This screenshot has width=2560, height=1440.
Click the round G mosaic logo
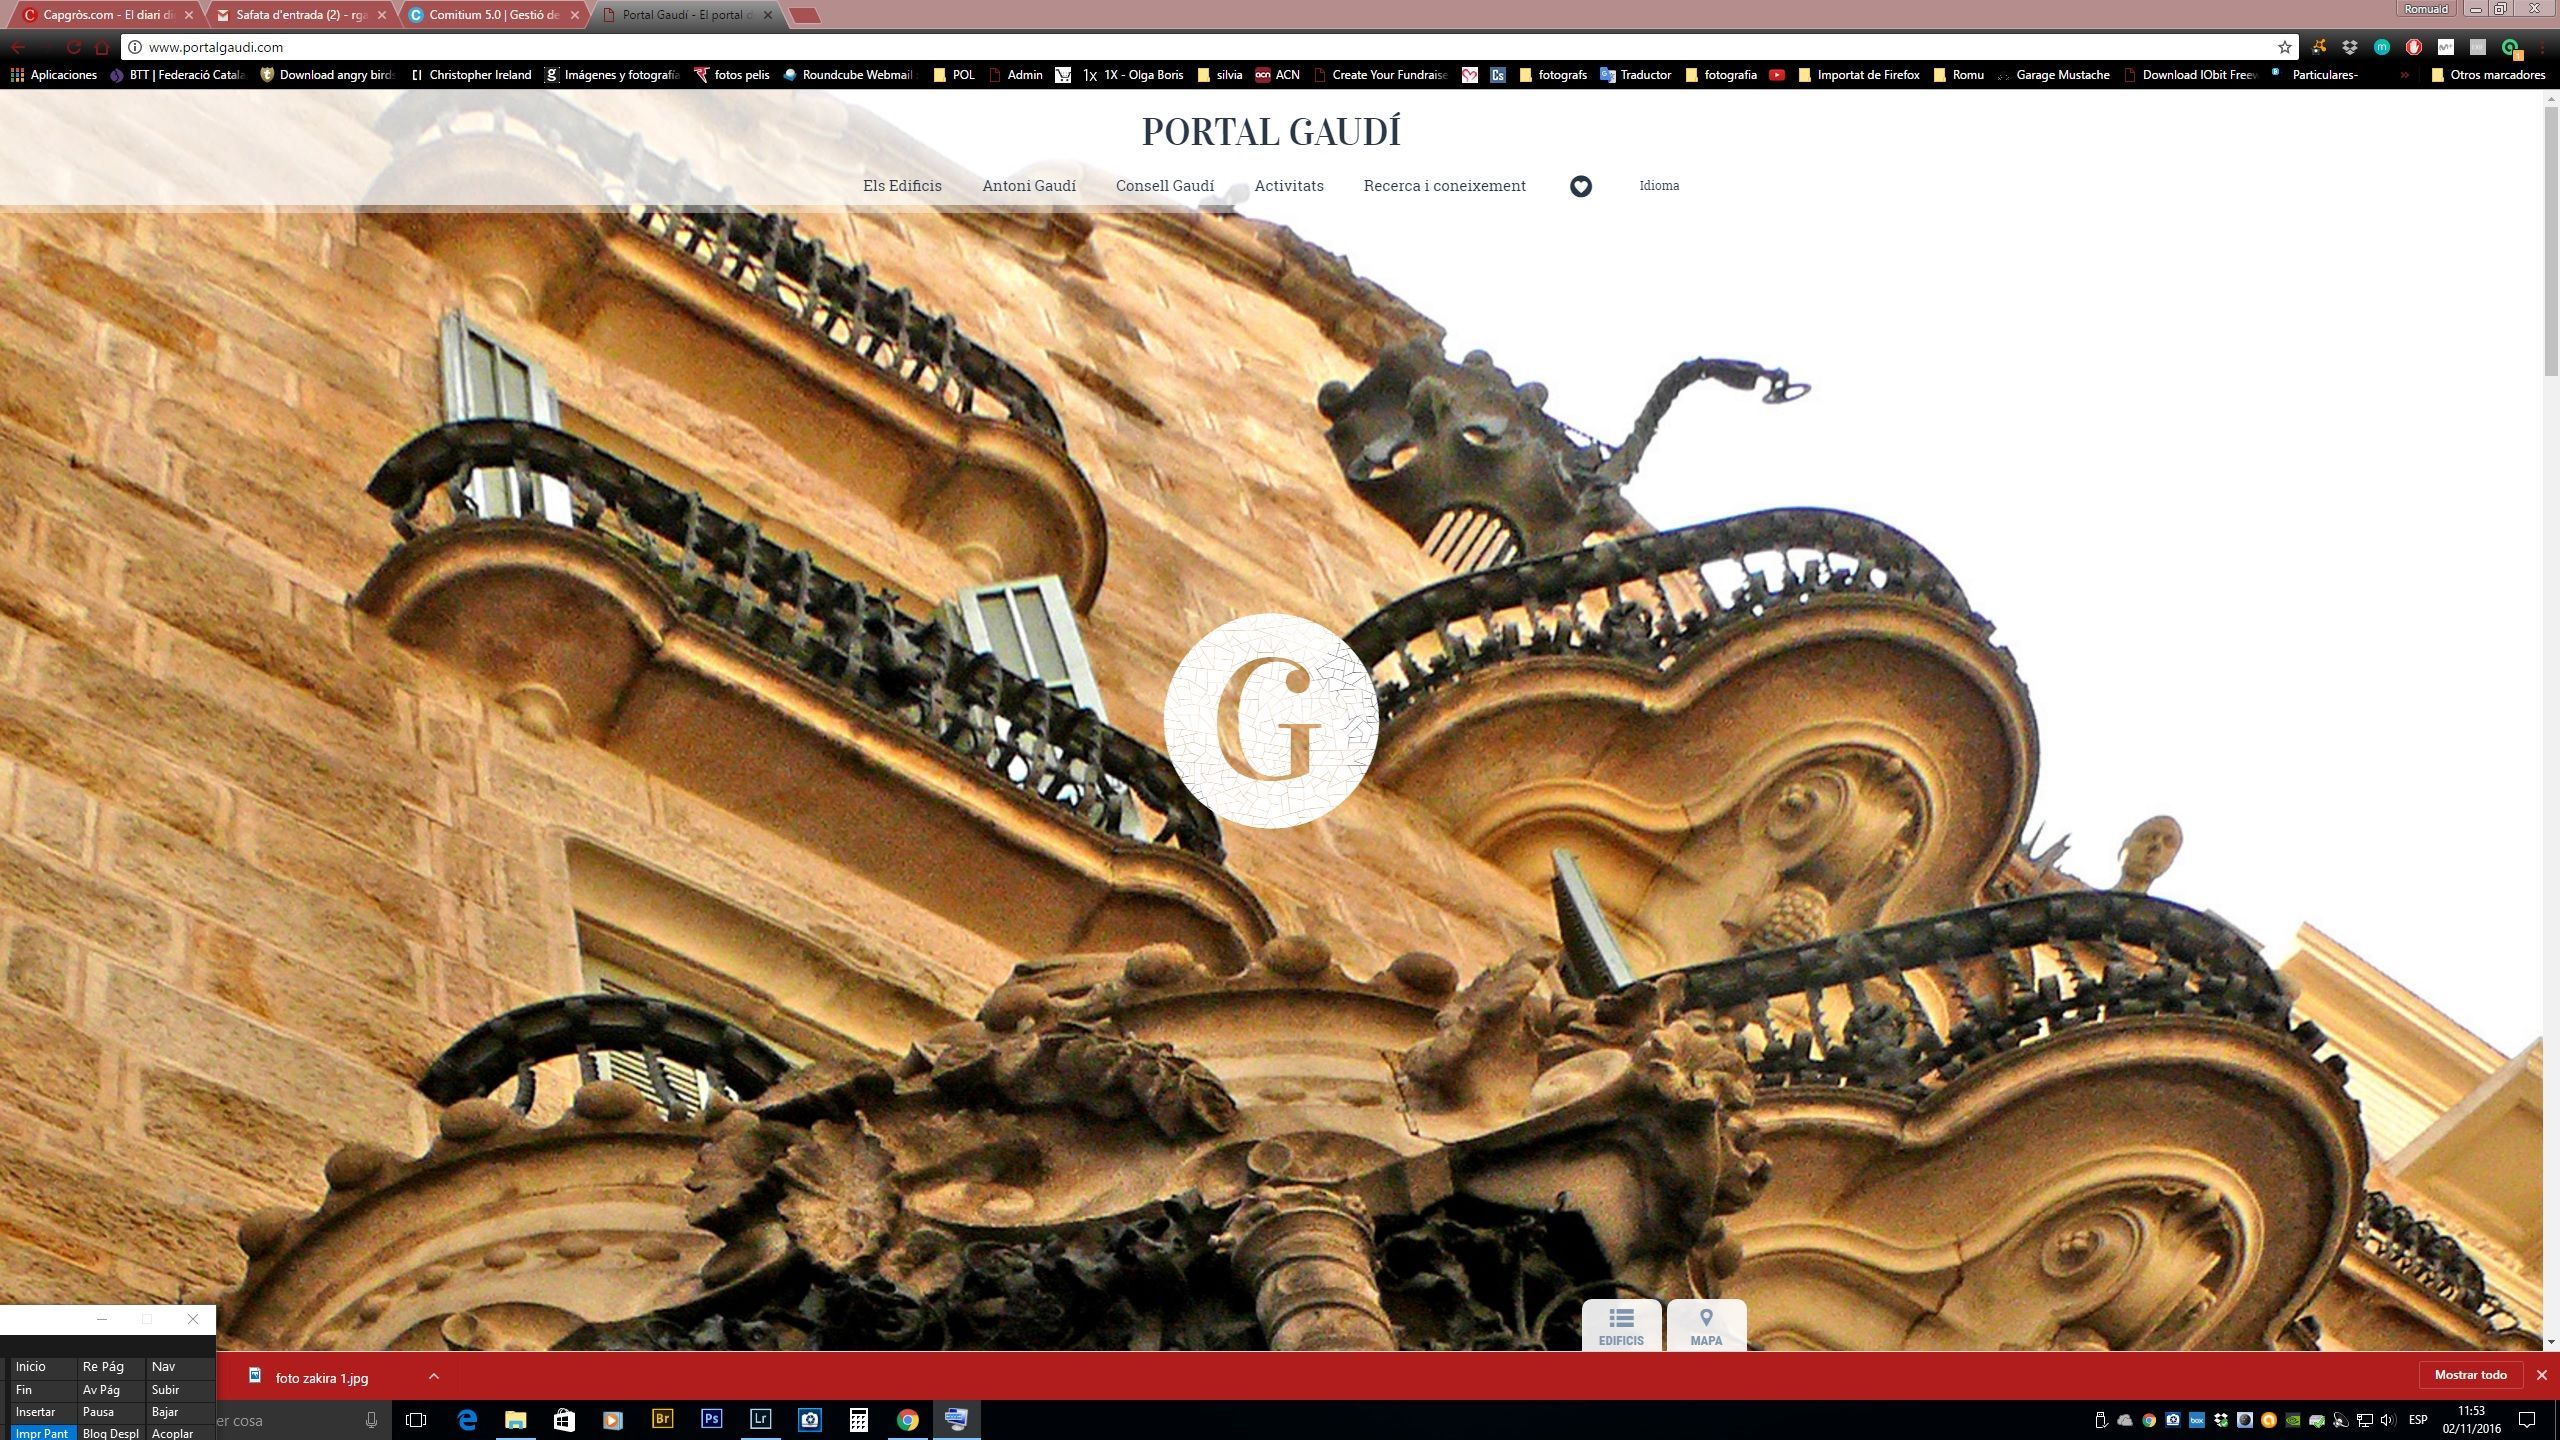pos(1271,720)
